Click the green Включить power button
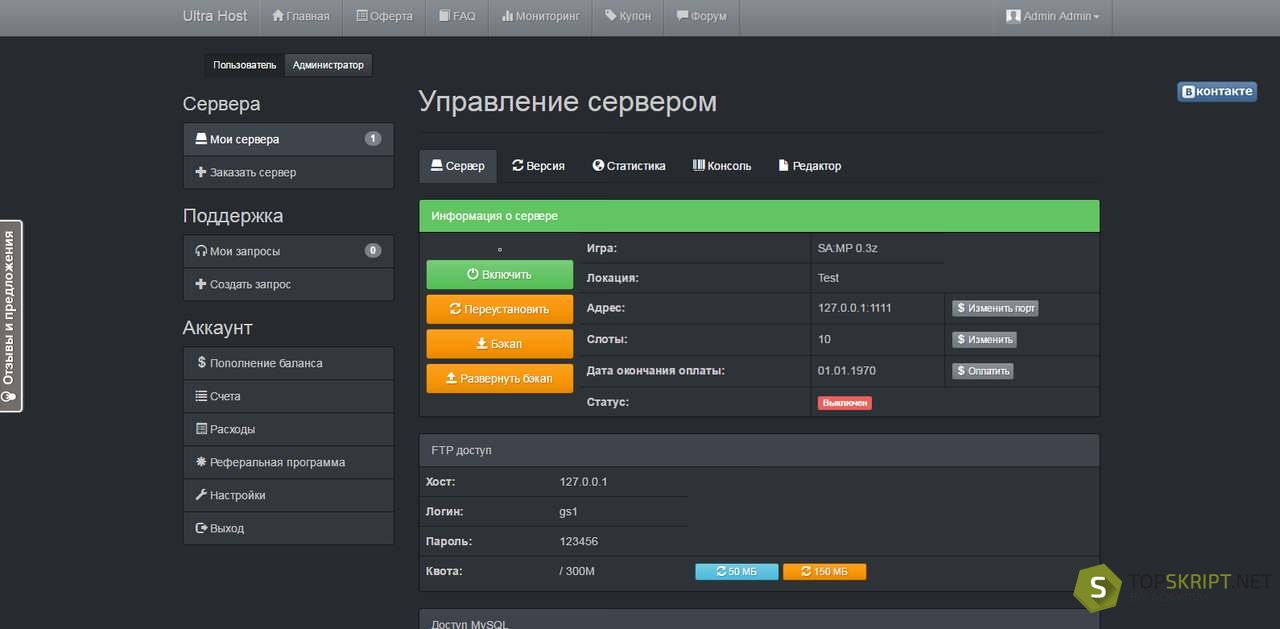The width and height of the screenshot is (1280, 629). click(499, 274)
